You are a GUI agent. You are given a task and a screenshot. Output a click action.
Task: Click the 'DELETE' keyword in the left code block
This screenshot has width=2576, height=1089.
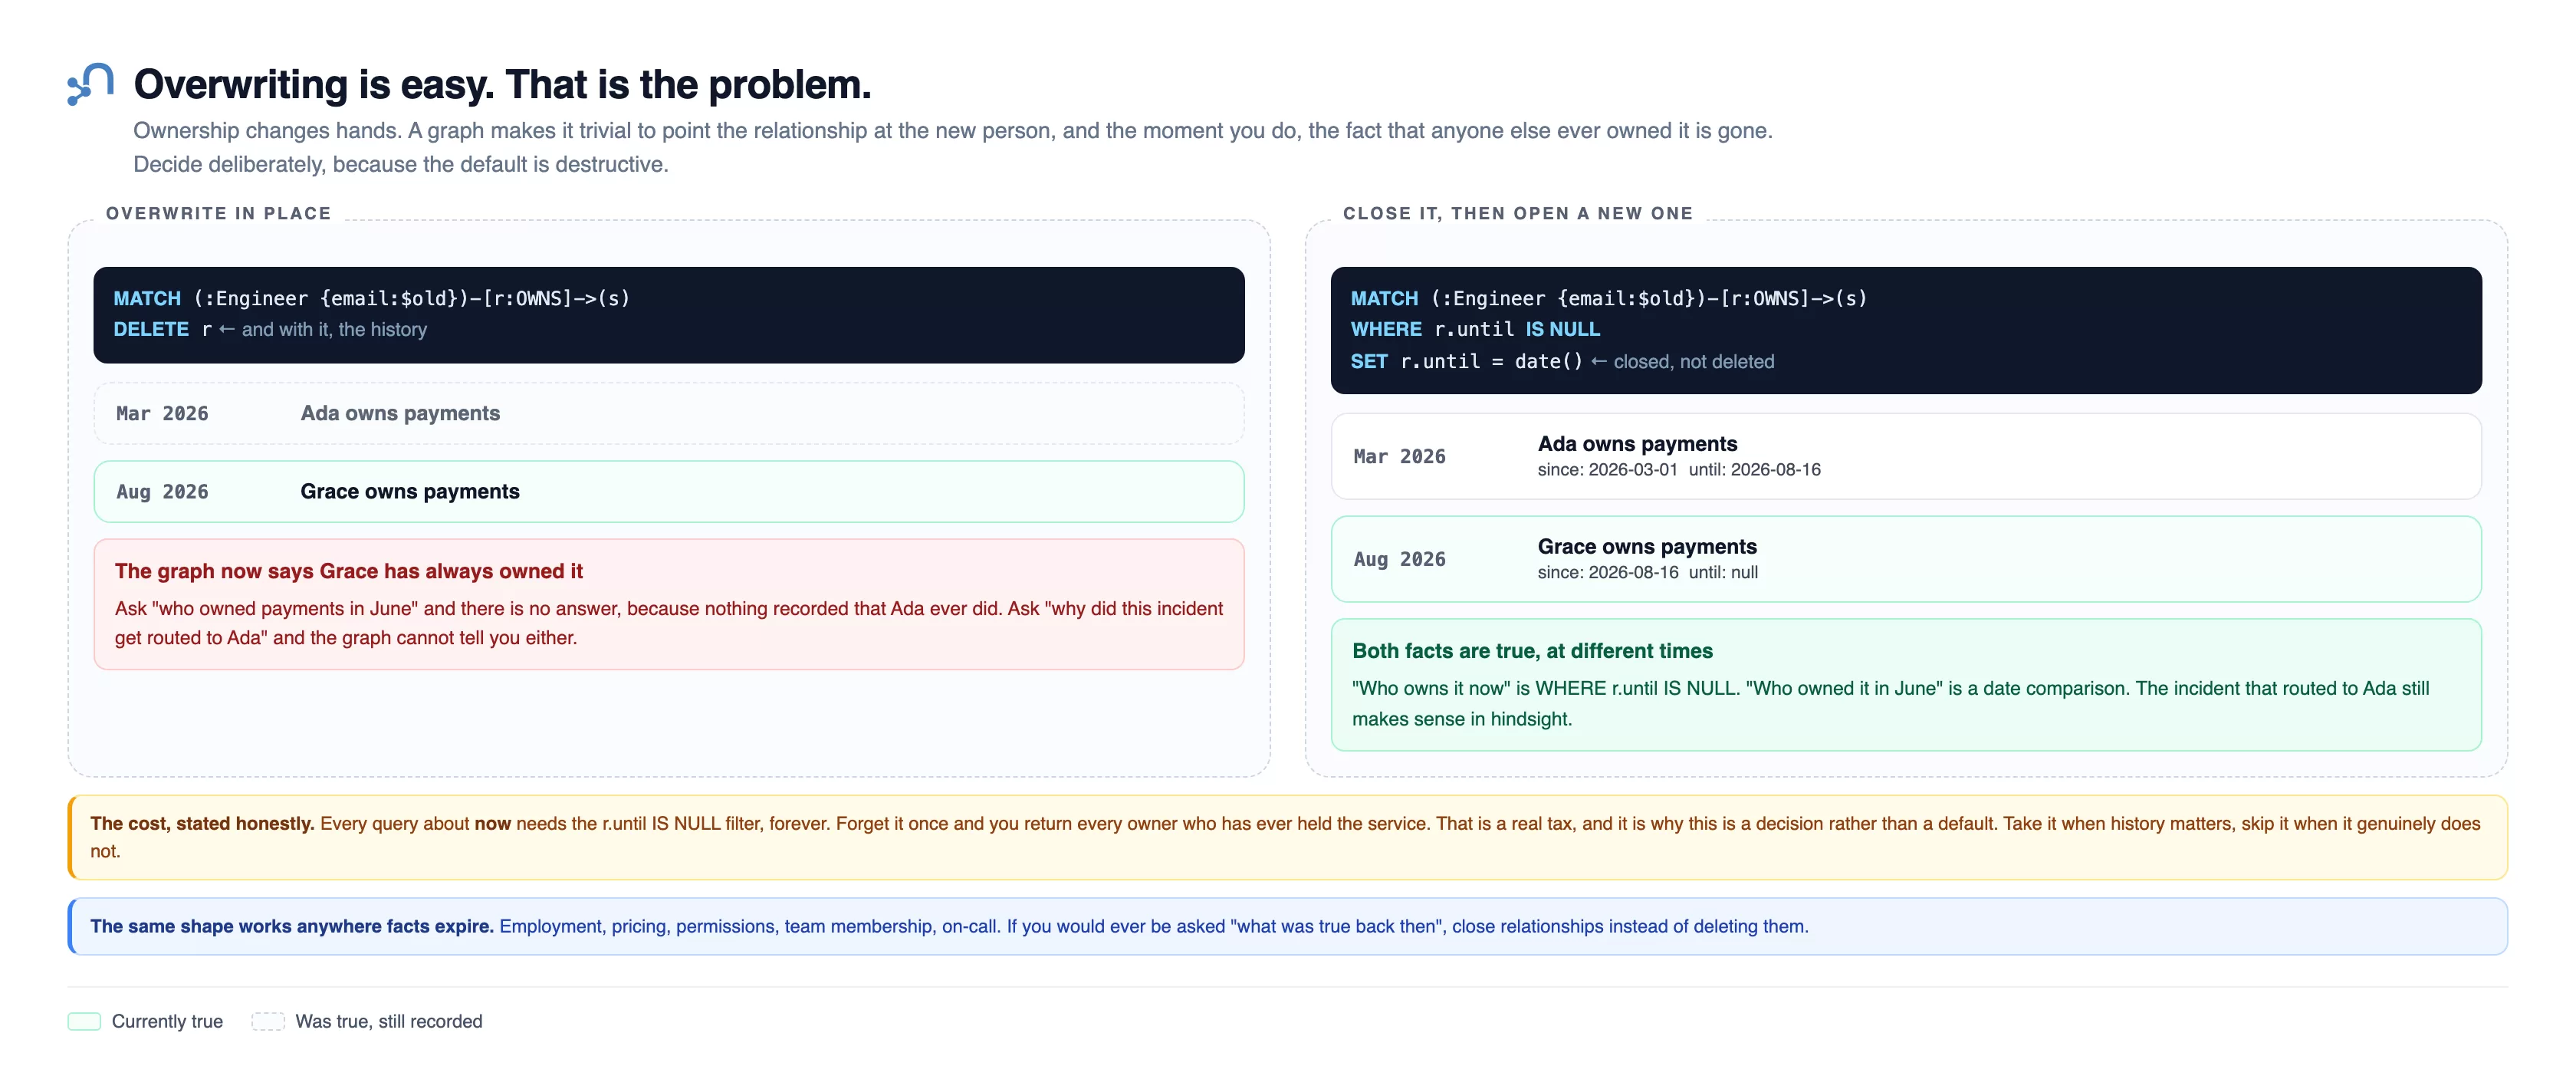click(x=151, y=329)
